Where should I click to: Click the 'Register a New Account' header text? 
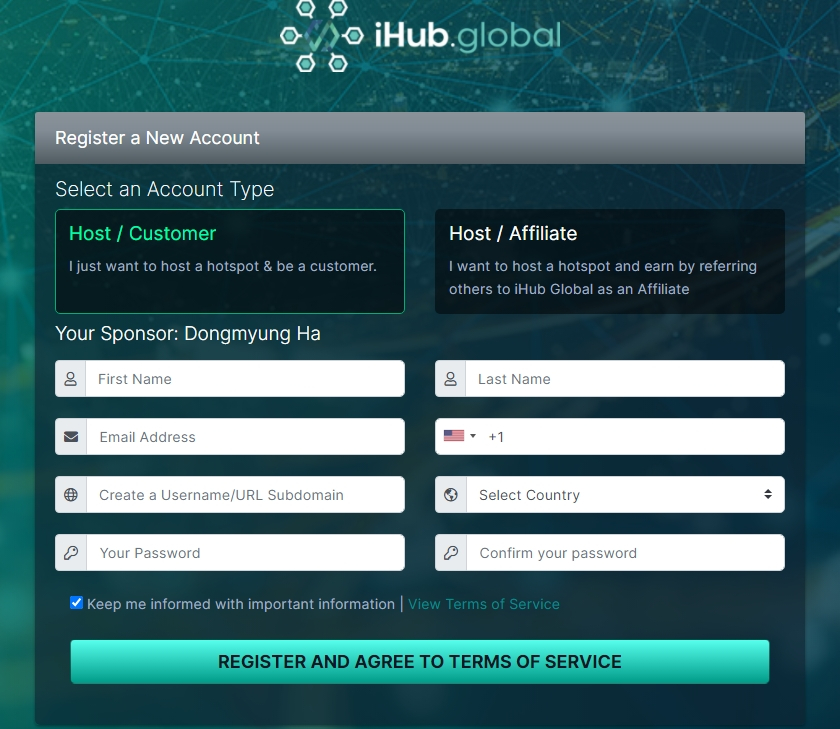pos(158,138)
